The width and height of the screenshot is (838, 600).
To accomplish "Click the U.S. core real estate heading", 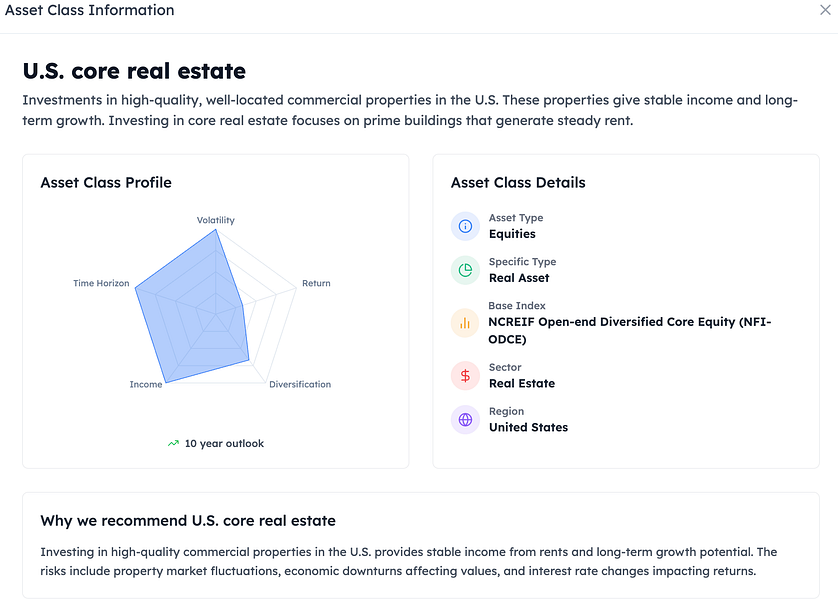I will (x=134, y=71).
